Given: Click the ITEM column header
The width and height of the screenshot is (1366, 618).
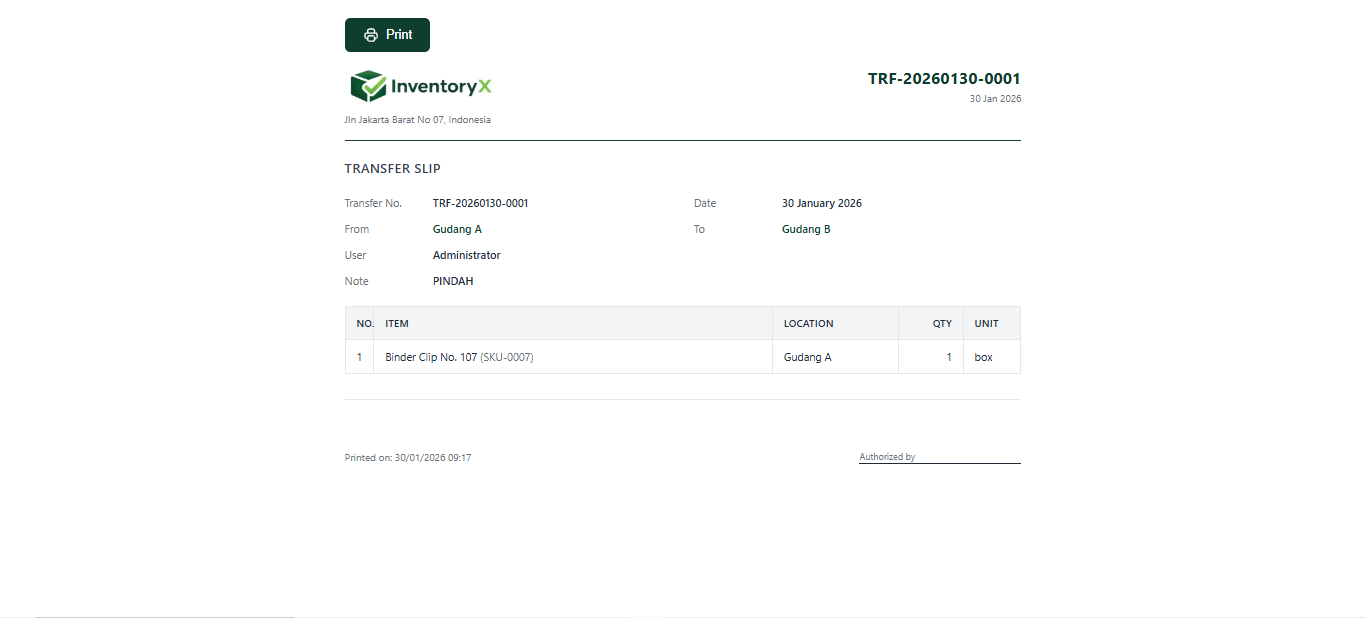Looking at the screenshot, I should point(396,323).
